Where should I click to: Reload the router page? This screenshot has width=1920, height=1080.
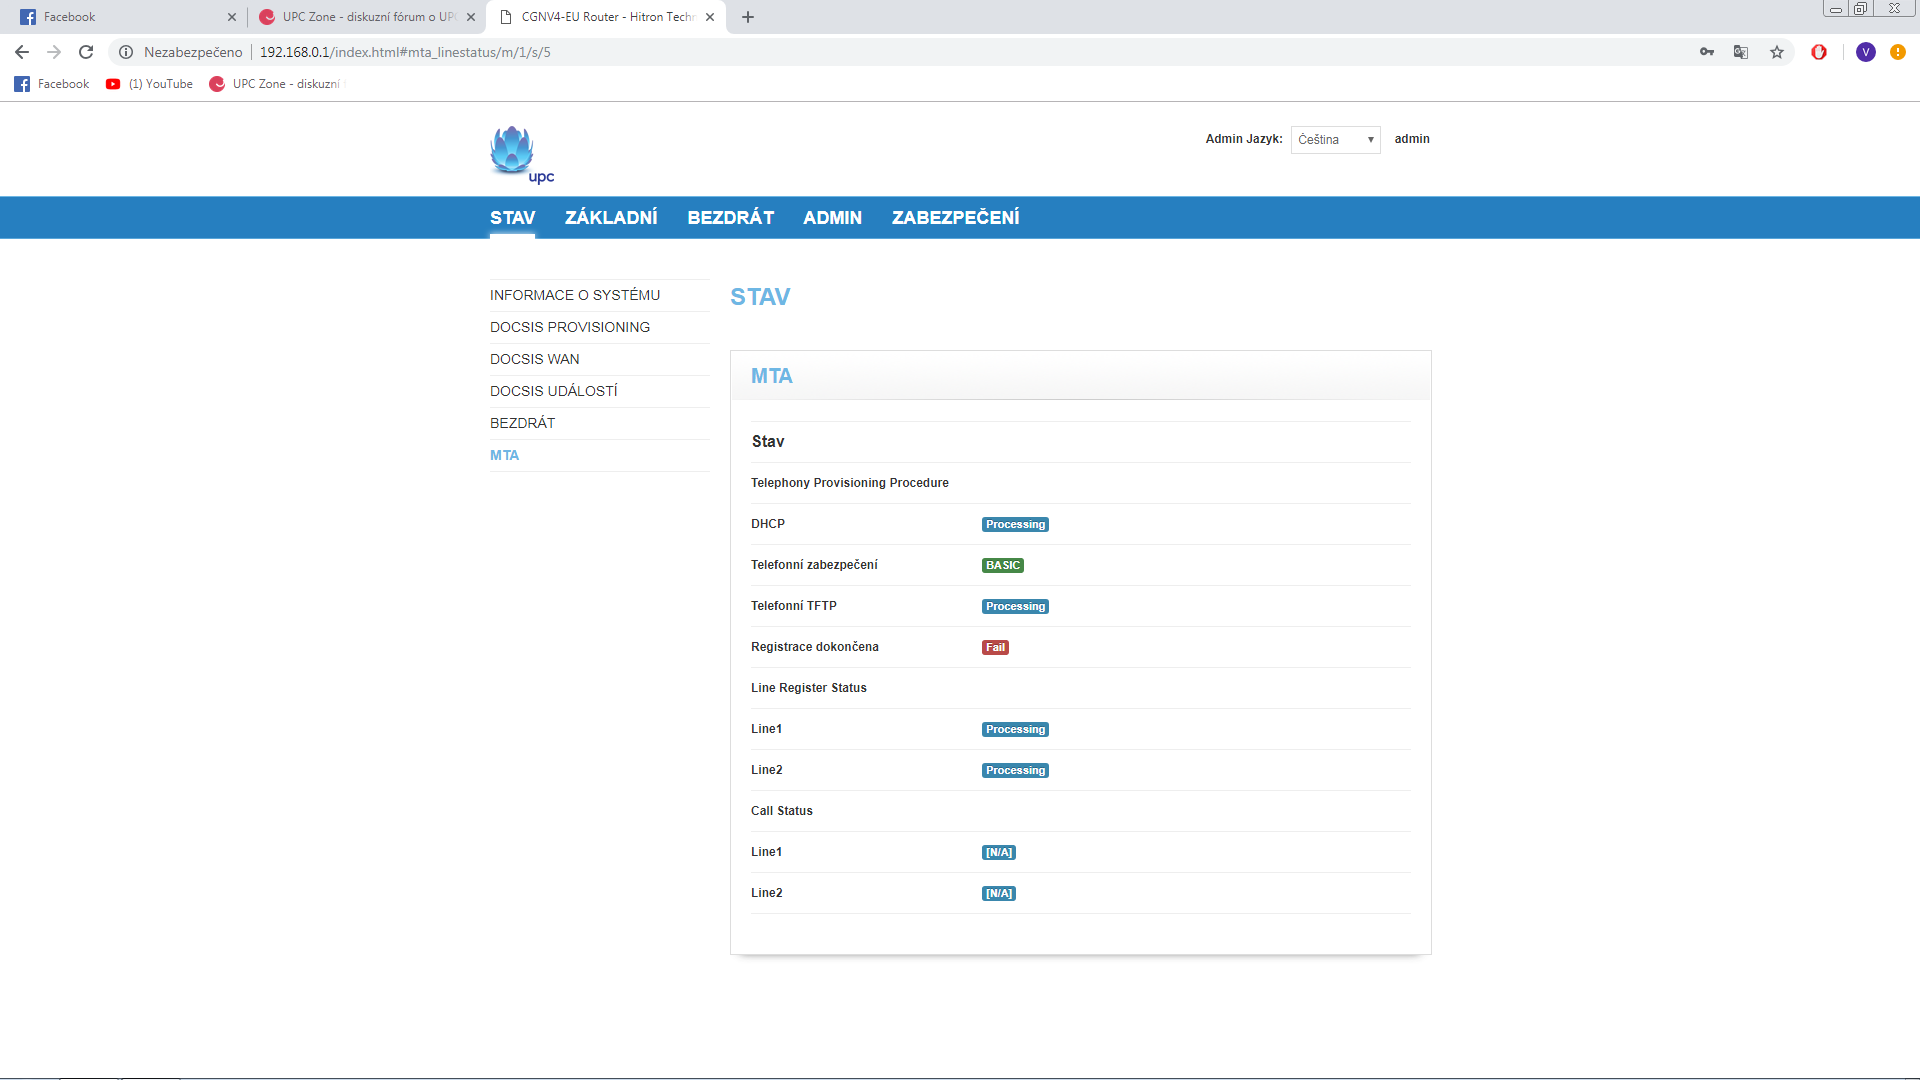click(86, 52)
